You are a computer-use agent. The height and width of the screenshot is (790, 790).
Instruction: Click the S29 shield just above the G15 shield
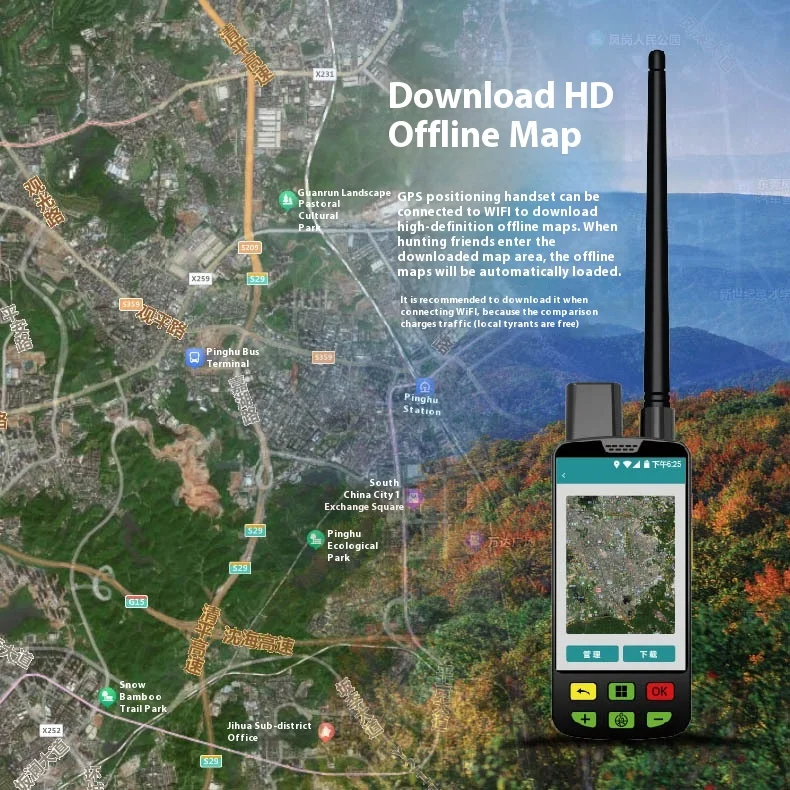(x=239, y=568)
